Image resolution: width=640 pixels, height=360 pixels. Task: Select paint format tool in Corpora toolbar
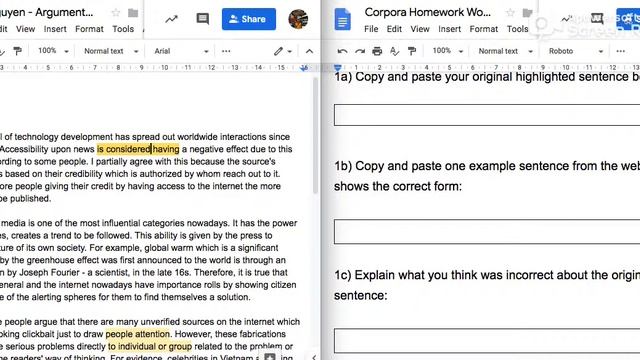[x=412, y=51]
